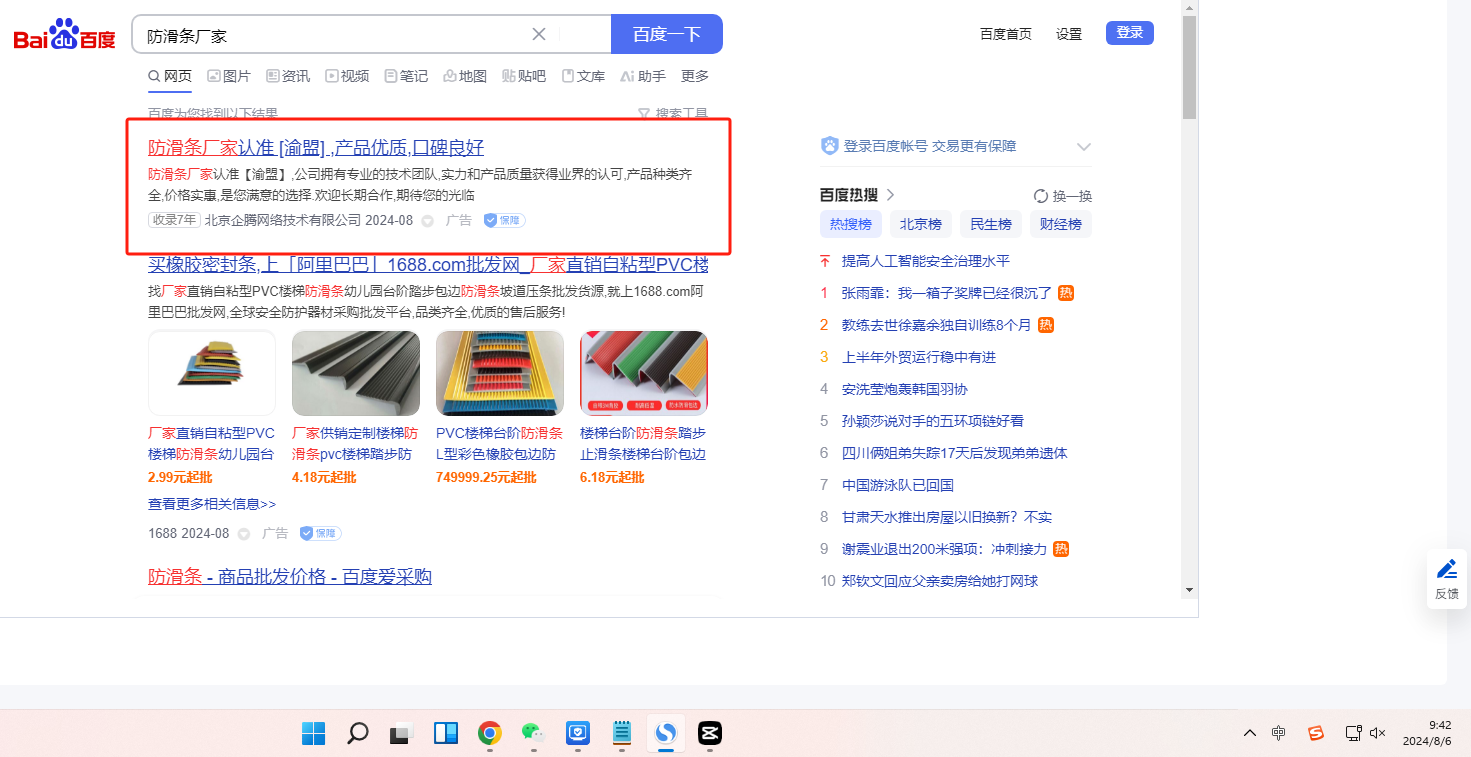Viewport: 1471px width, 757px height.
Task: Open the yellow-edged red and blue strip thumbnail
Action: [x=500, y=373]
